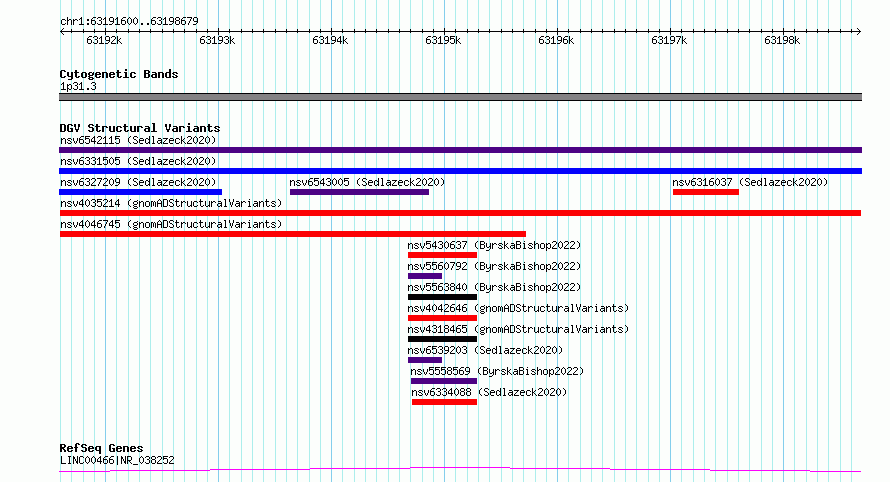Click the gray 1p31.3 cytogenetic band bar
The width and height of the screenshot is (890, 482).
pos(460,97)
